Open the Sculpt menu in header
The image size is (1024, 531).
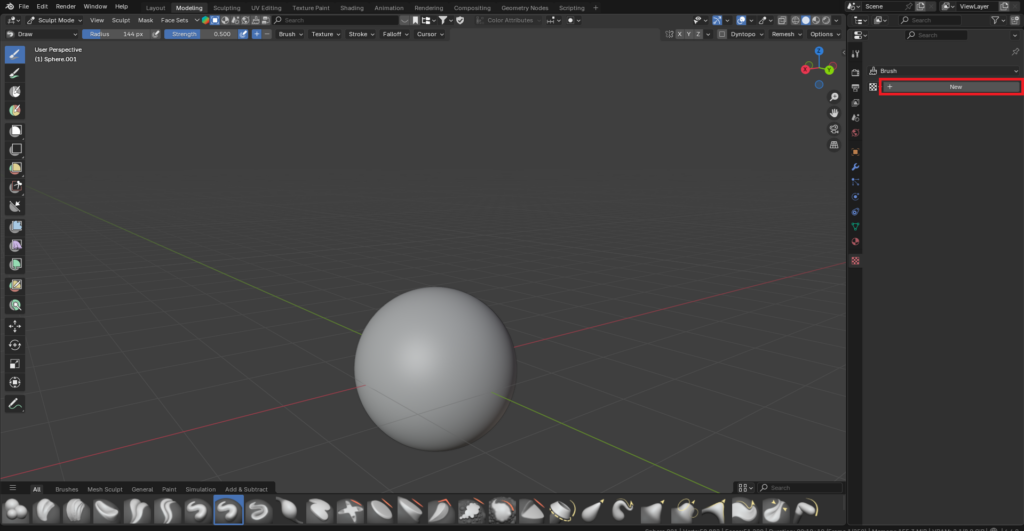[x=121, y=20]
